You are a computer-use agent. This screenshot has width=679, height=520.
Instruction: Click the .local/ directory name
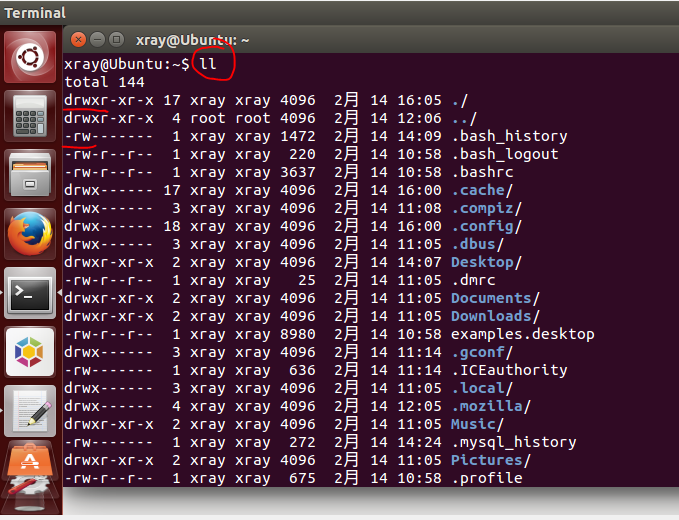pyautogui.click(x=482, y=388)
